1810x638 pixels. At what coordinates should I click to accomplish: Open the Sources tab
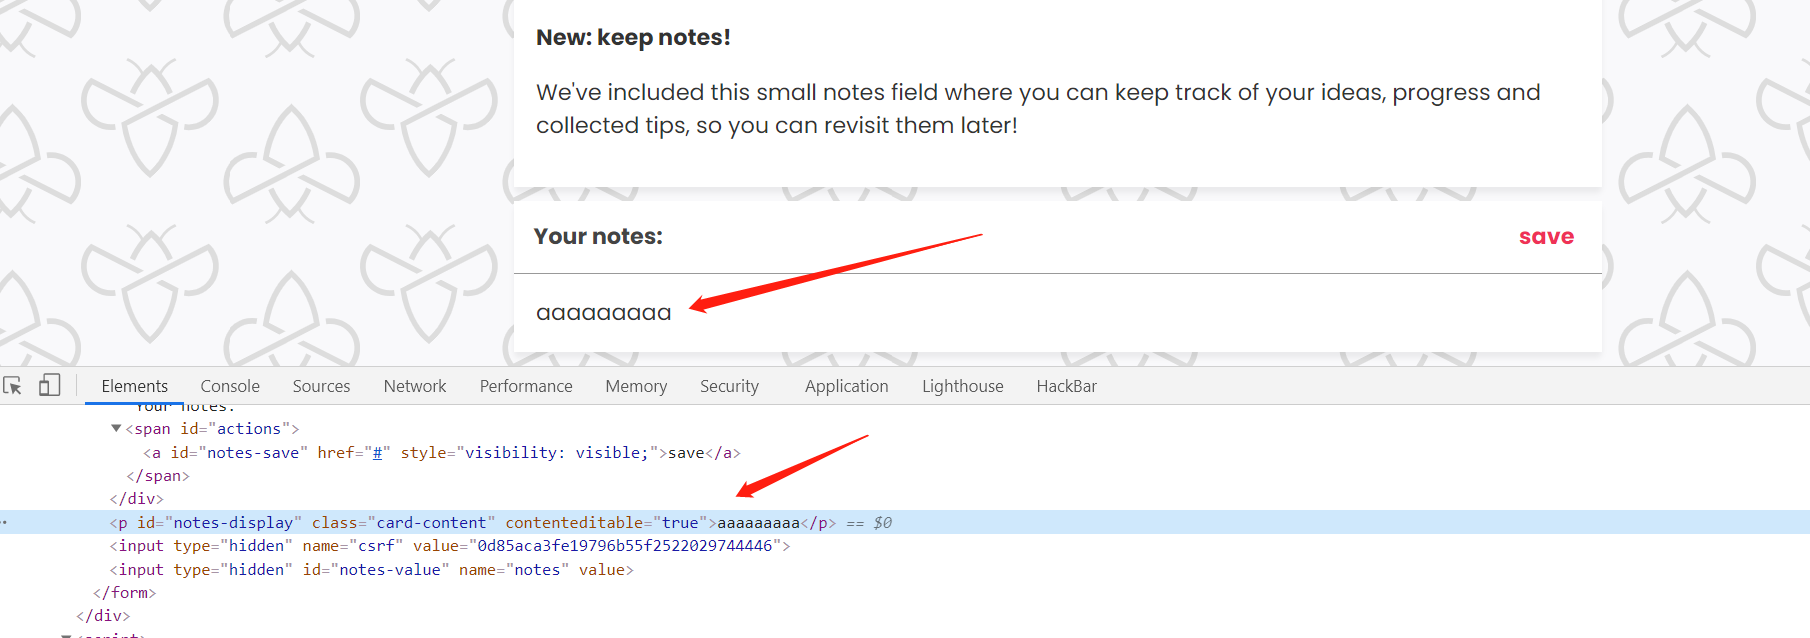click(x=321, y=386)
